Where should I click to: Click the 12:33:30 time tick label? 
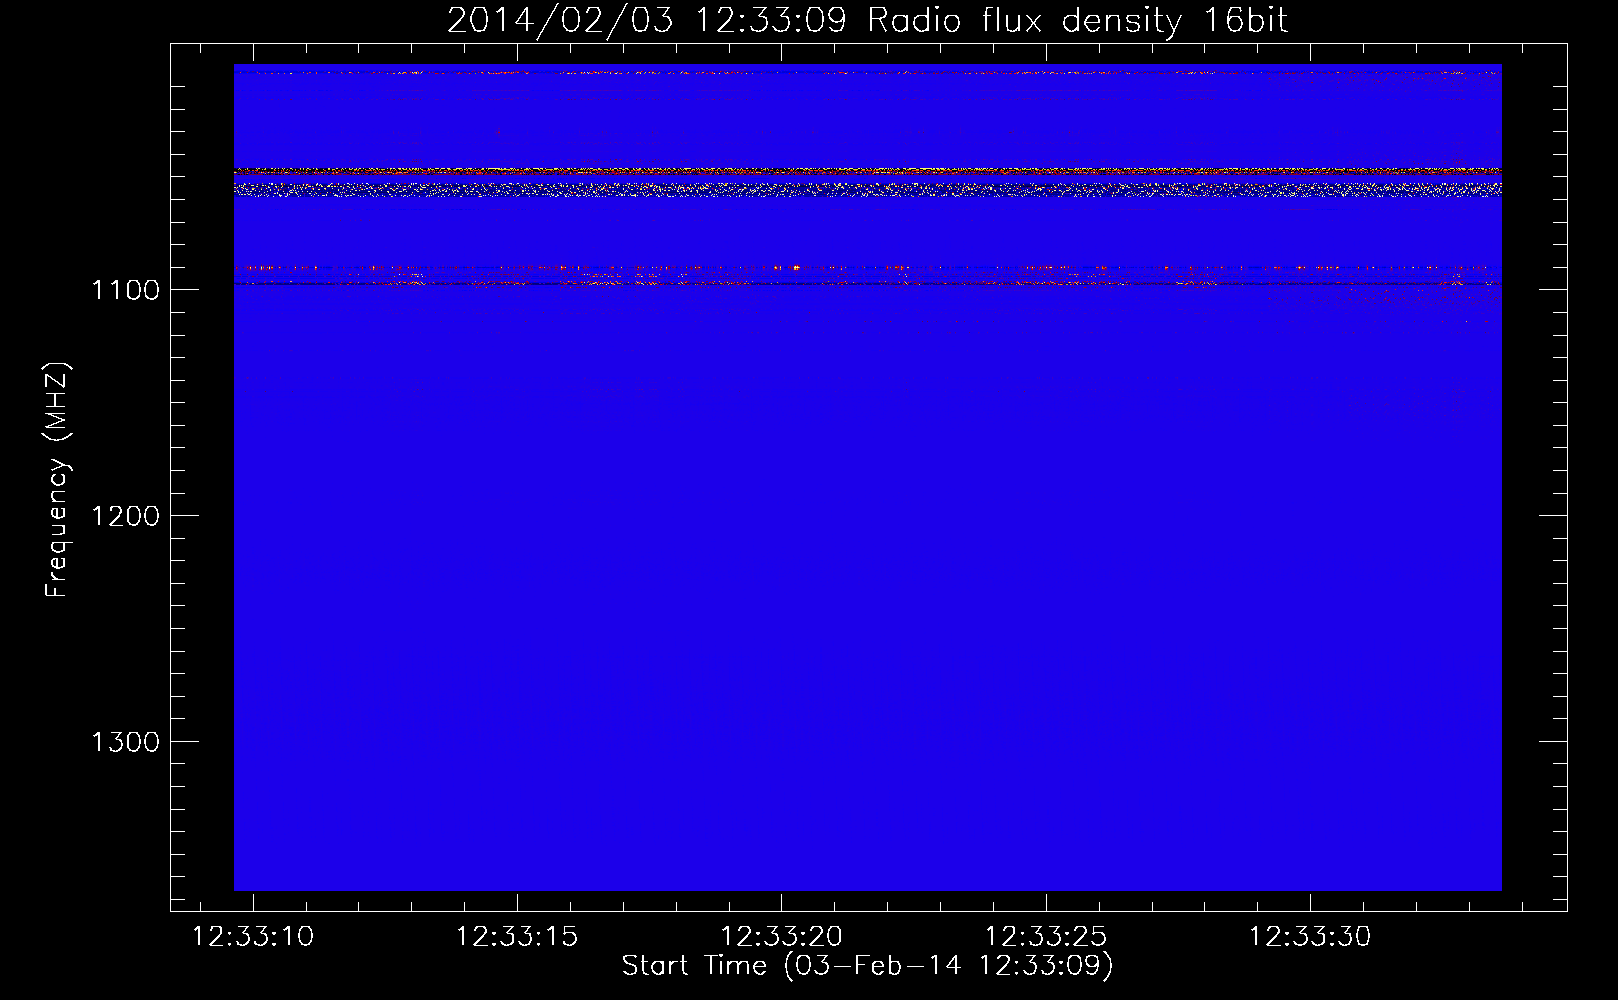(1310, 937)
